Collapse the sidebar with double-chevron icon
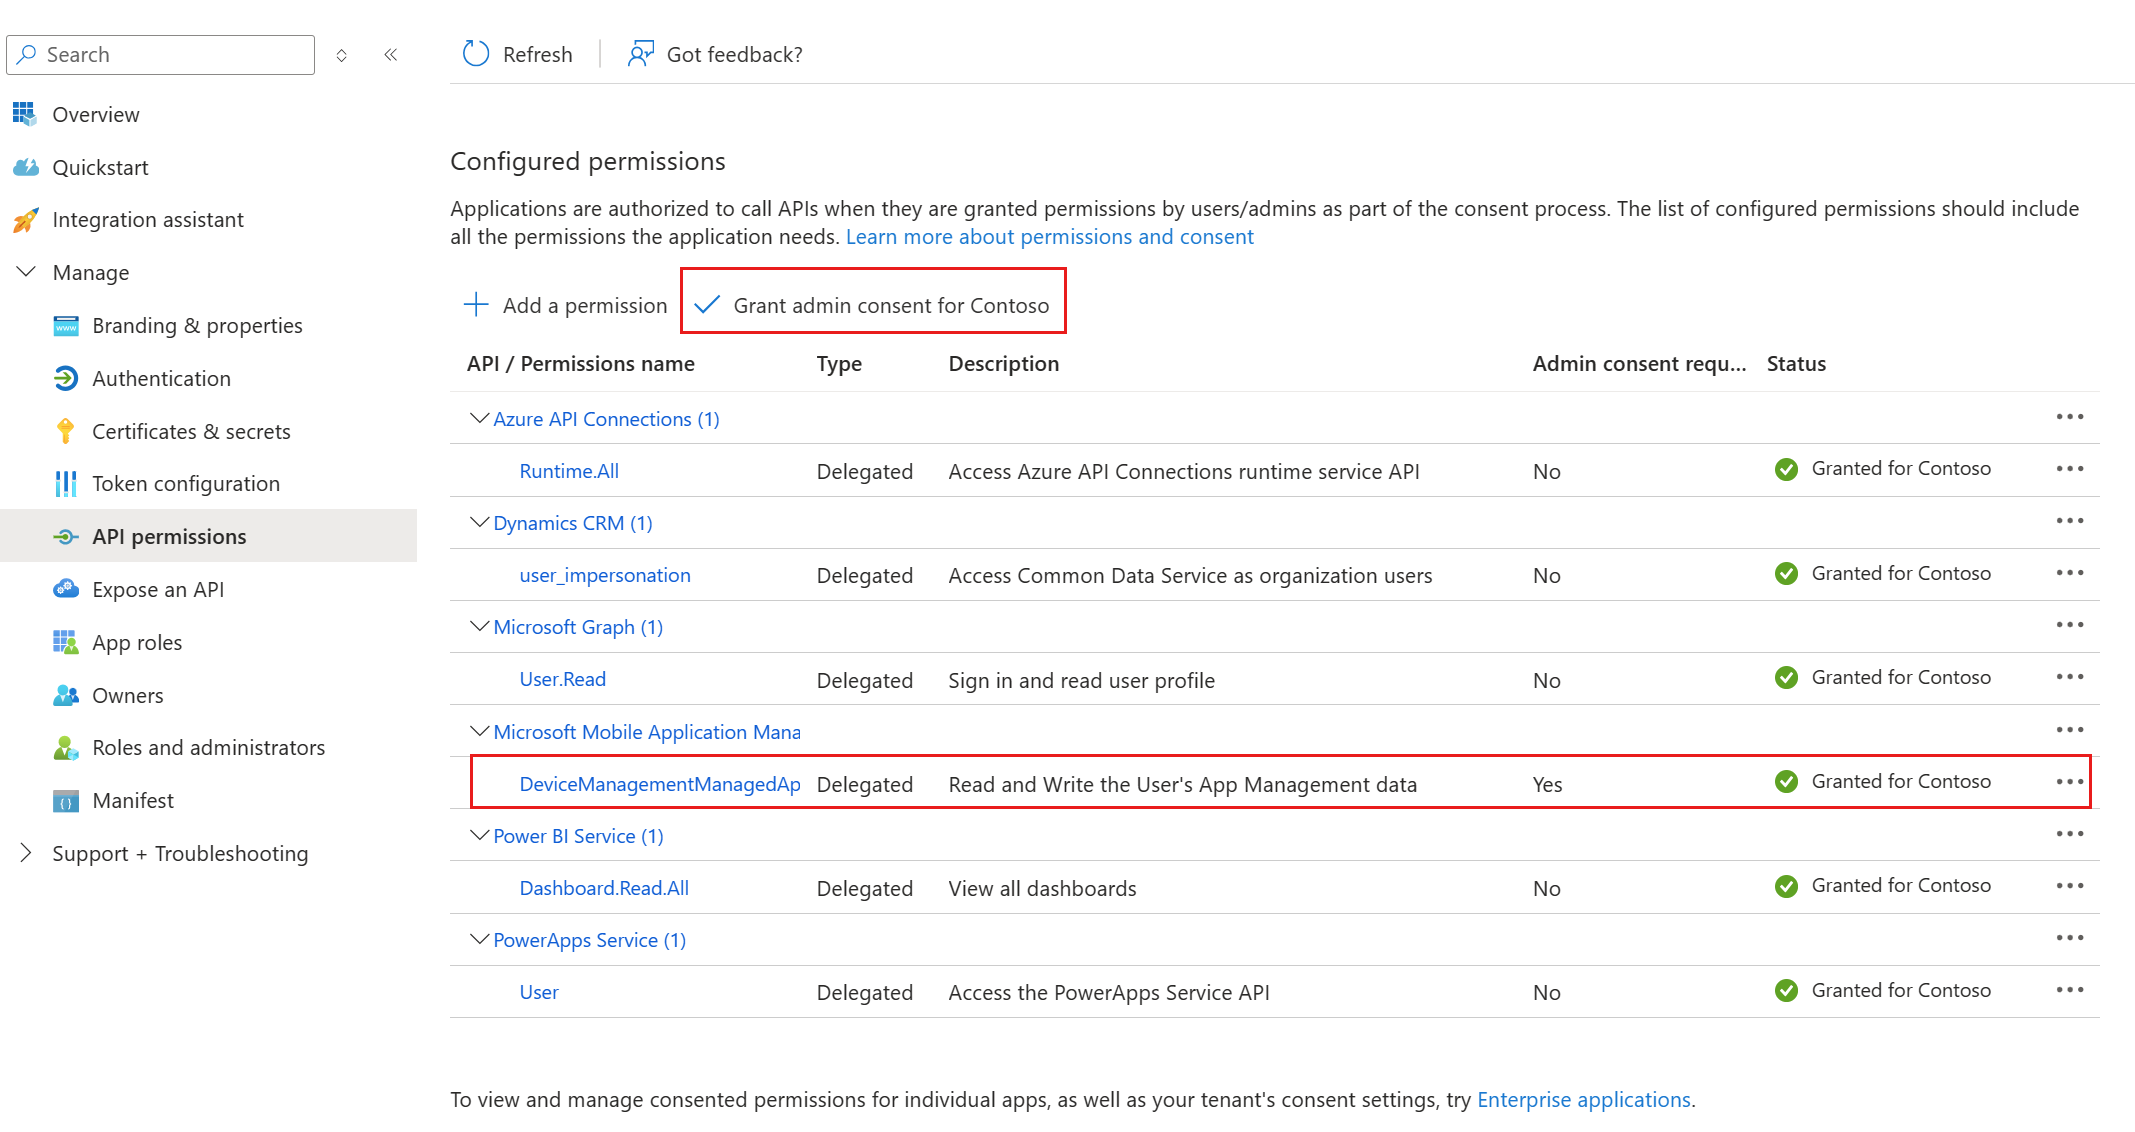The height and width of the screenshot is (1132, 2135). pos(391,55)
